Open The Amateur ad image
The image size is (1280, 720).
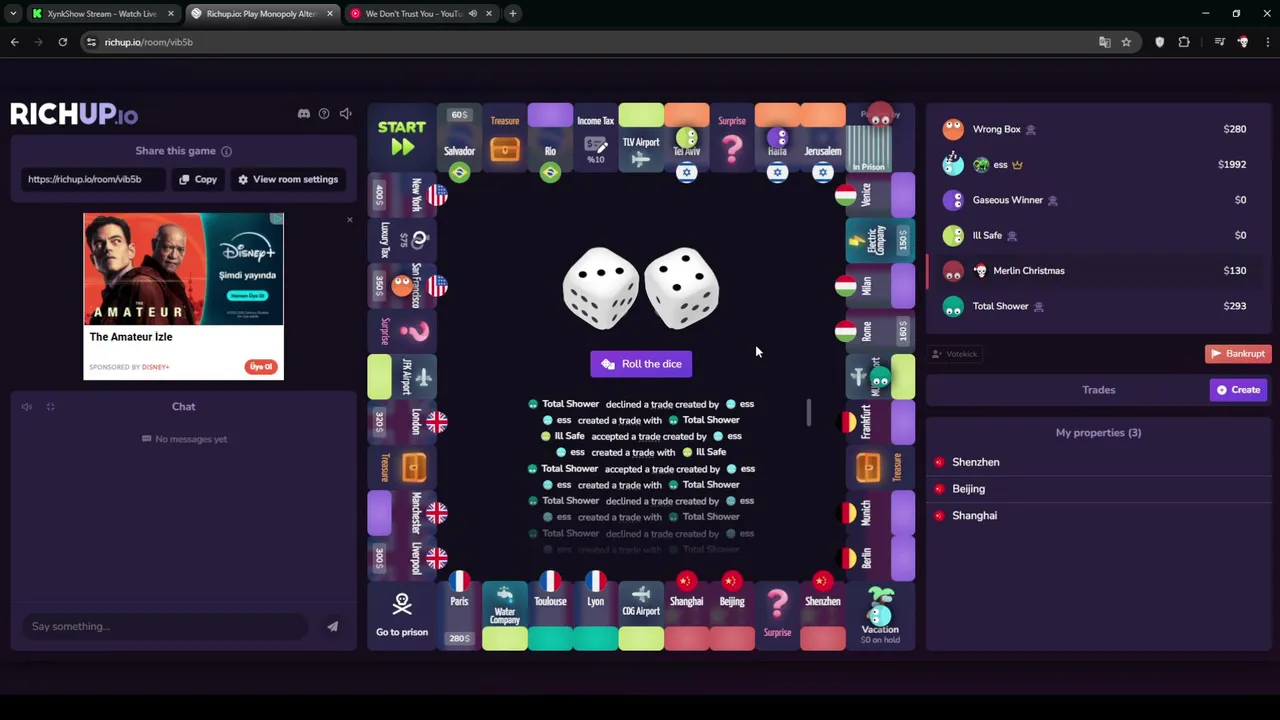point(183,268)
